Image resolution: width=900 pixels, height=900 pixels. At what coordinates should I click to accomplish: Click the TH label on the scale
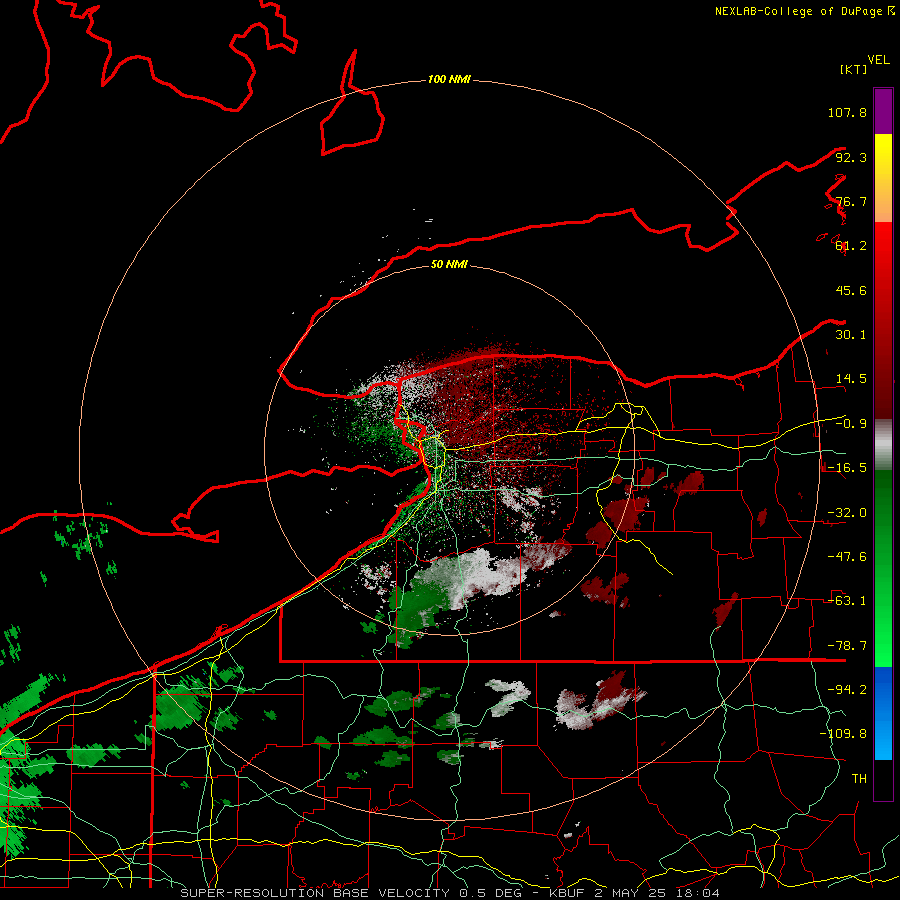(859, 778)
